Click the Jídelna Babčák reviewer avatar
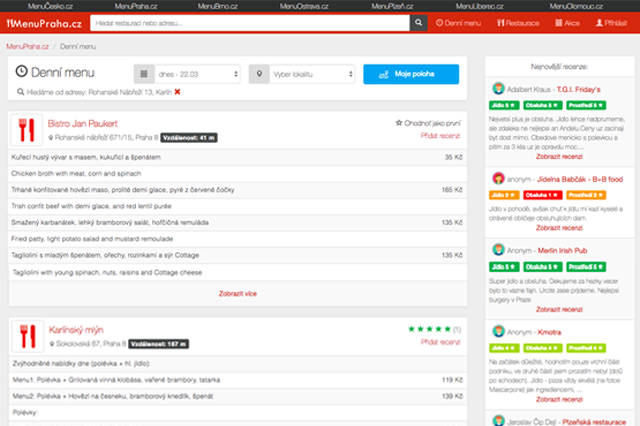This screenshot has height=426, width=640. pos(497,179)
